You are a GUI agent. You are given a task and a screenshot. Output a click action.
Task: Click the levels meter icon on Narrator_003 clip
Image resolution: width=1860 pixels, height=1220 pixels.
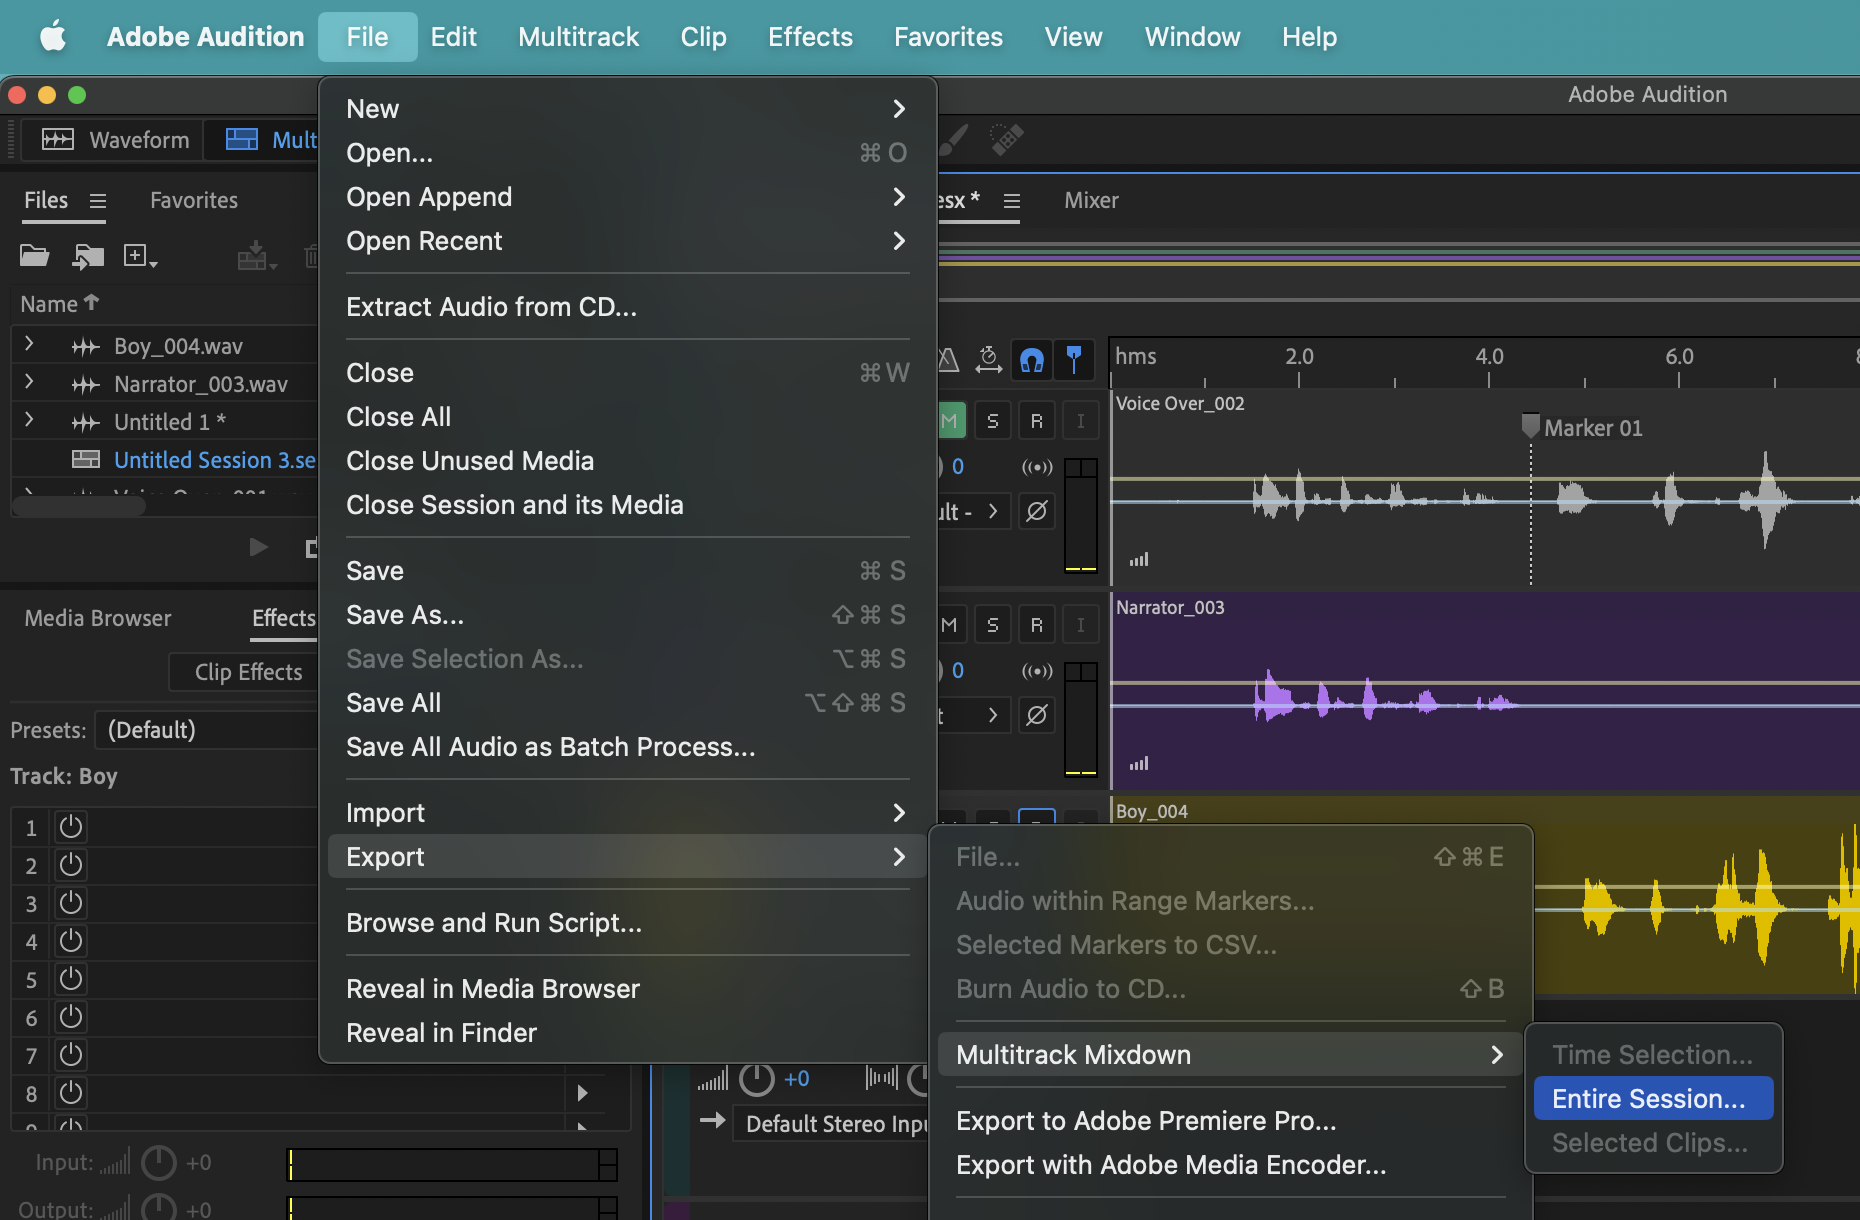(x=1139, y=763)
